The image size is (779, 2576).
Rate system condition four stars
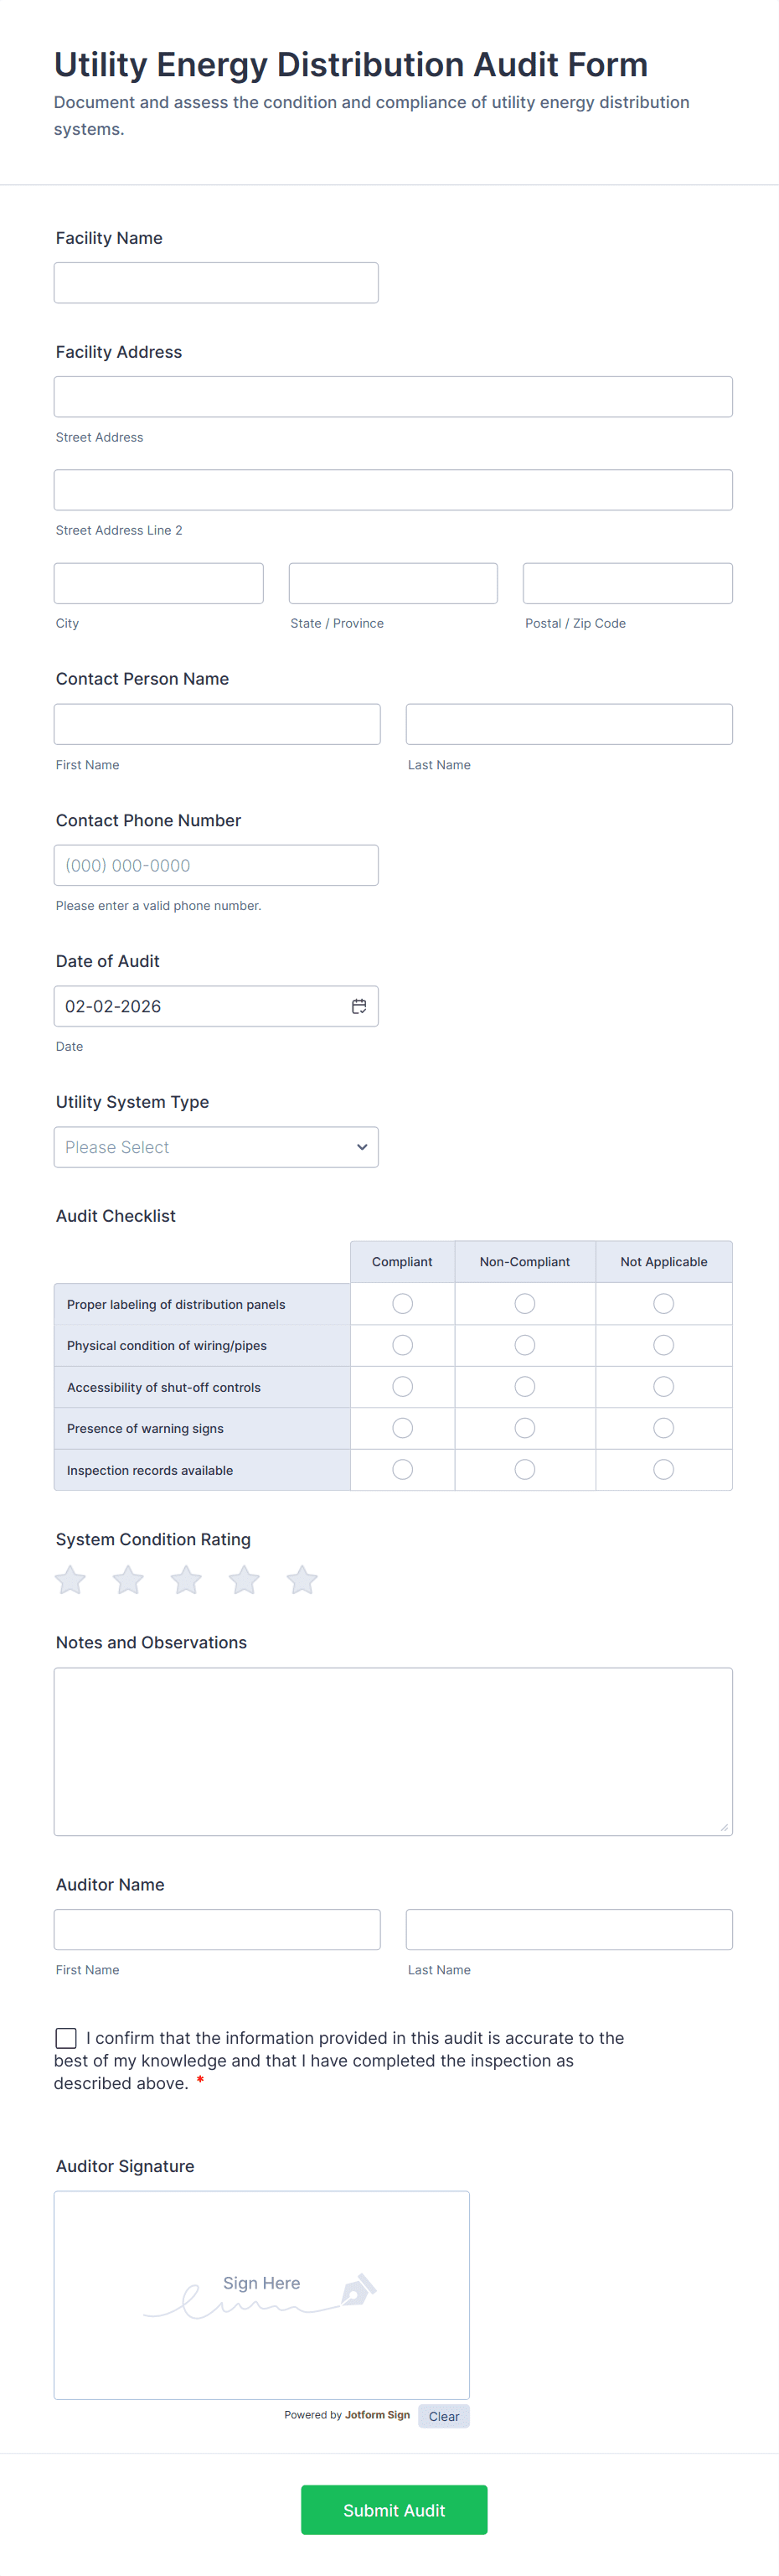tap(244, 1580)
